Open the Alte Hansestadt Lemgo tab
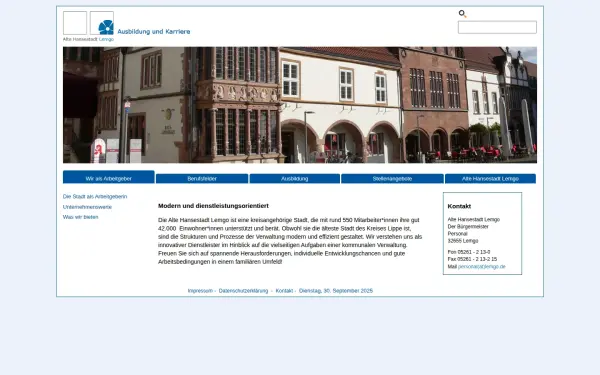Screen dimensions: 600x375 coord(490,179)
